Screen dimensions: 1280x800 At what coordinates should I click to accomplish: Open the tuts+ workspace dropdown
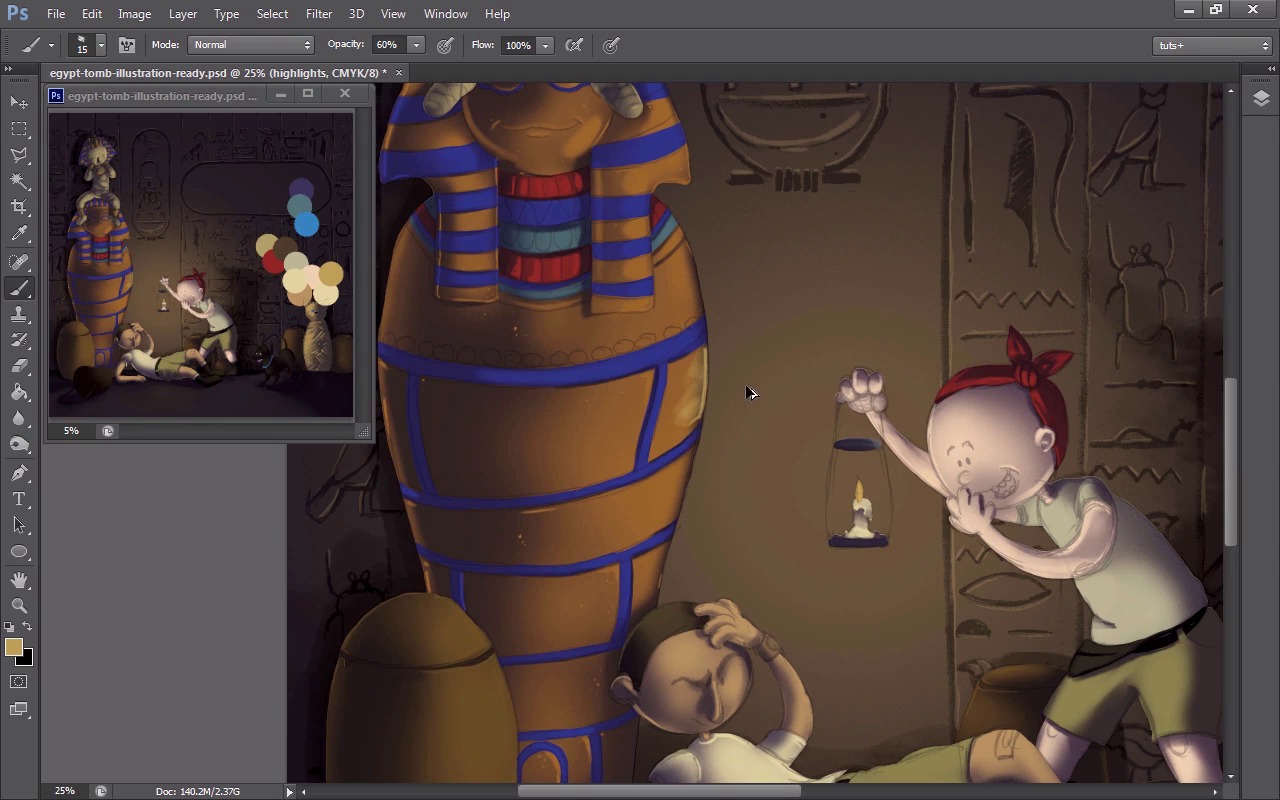click(1212, 45)
